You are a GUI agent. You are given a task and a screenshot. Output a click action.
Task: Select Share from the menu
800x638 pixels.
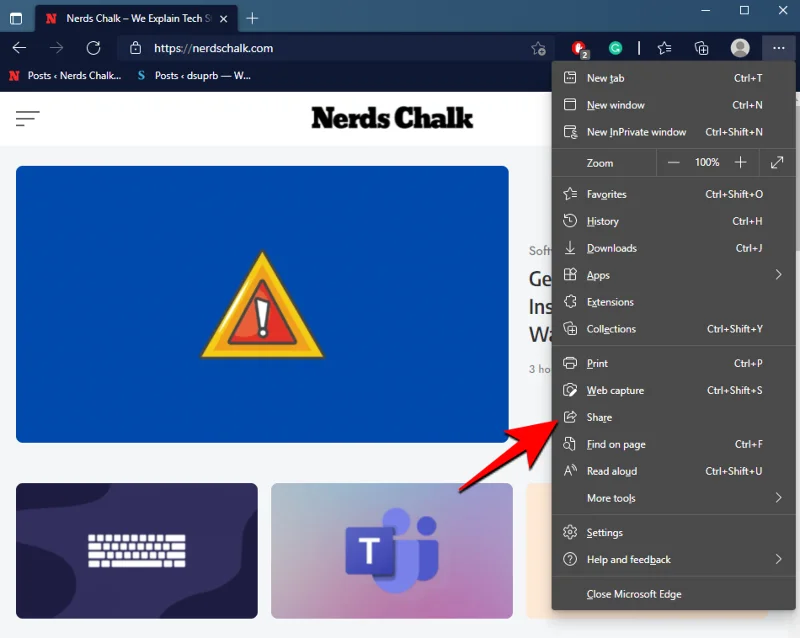click(600, 417)
